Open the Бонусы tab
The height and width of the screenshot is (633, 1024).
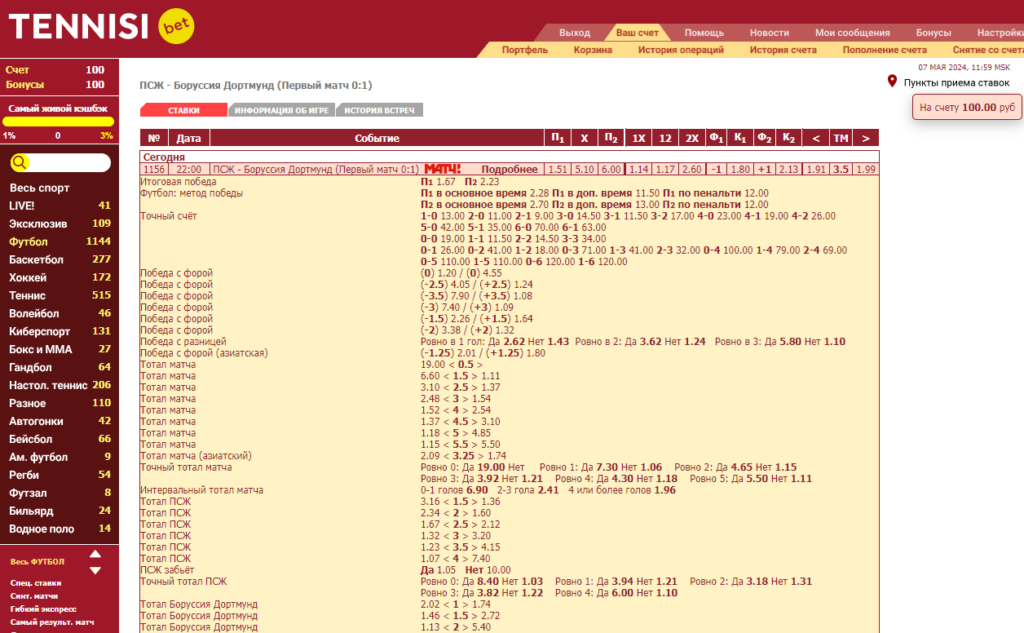click(x=933, y=33)
